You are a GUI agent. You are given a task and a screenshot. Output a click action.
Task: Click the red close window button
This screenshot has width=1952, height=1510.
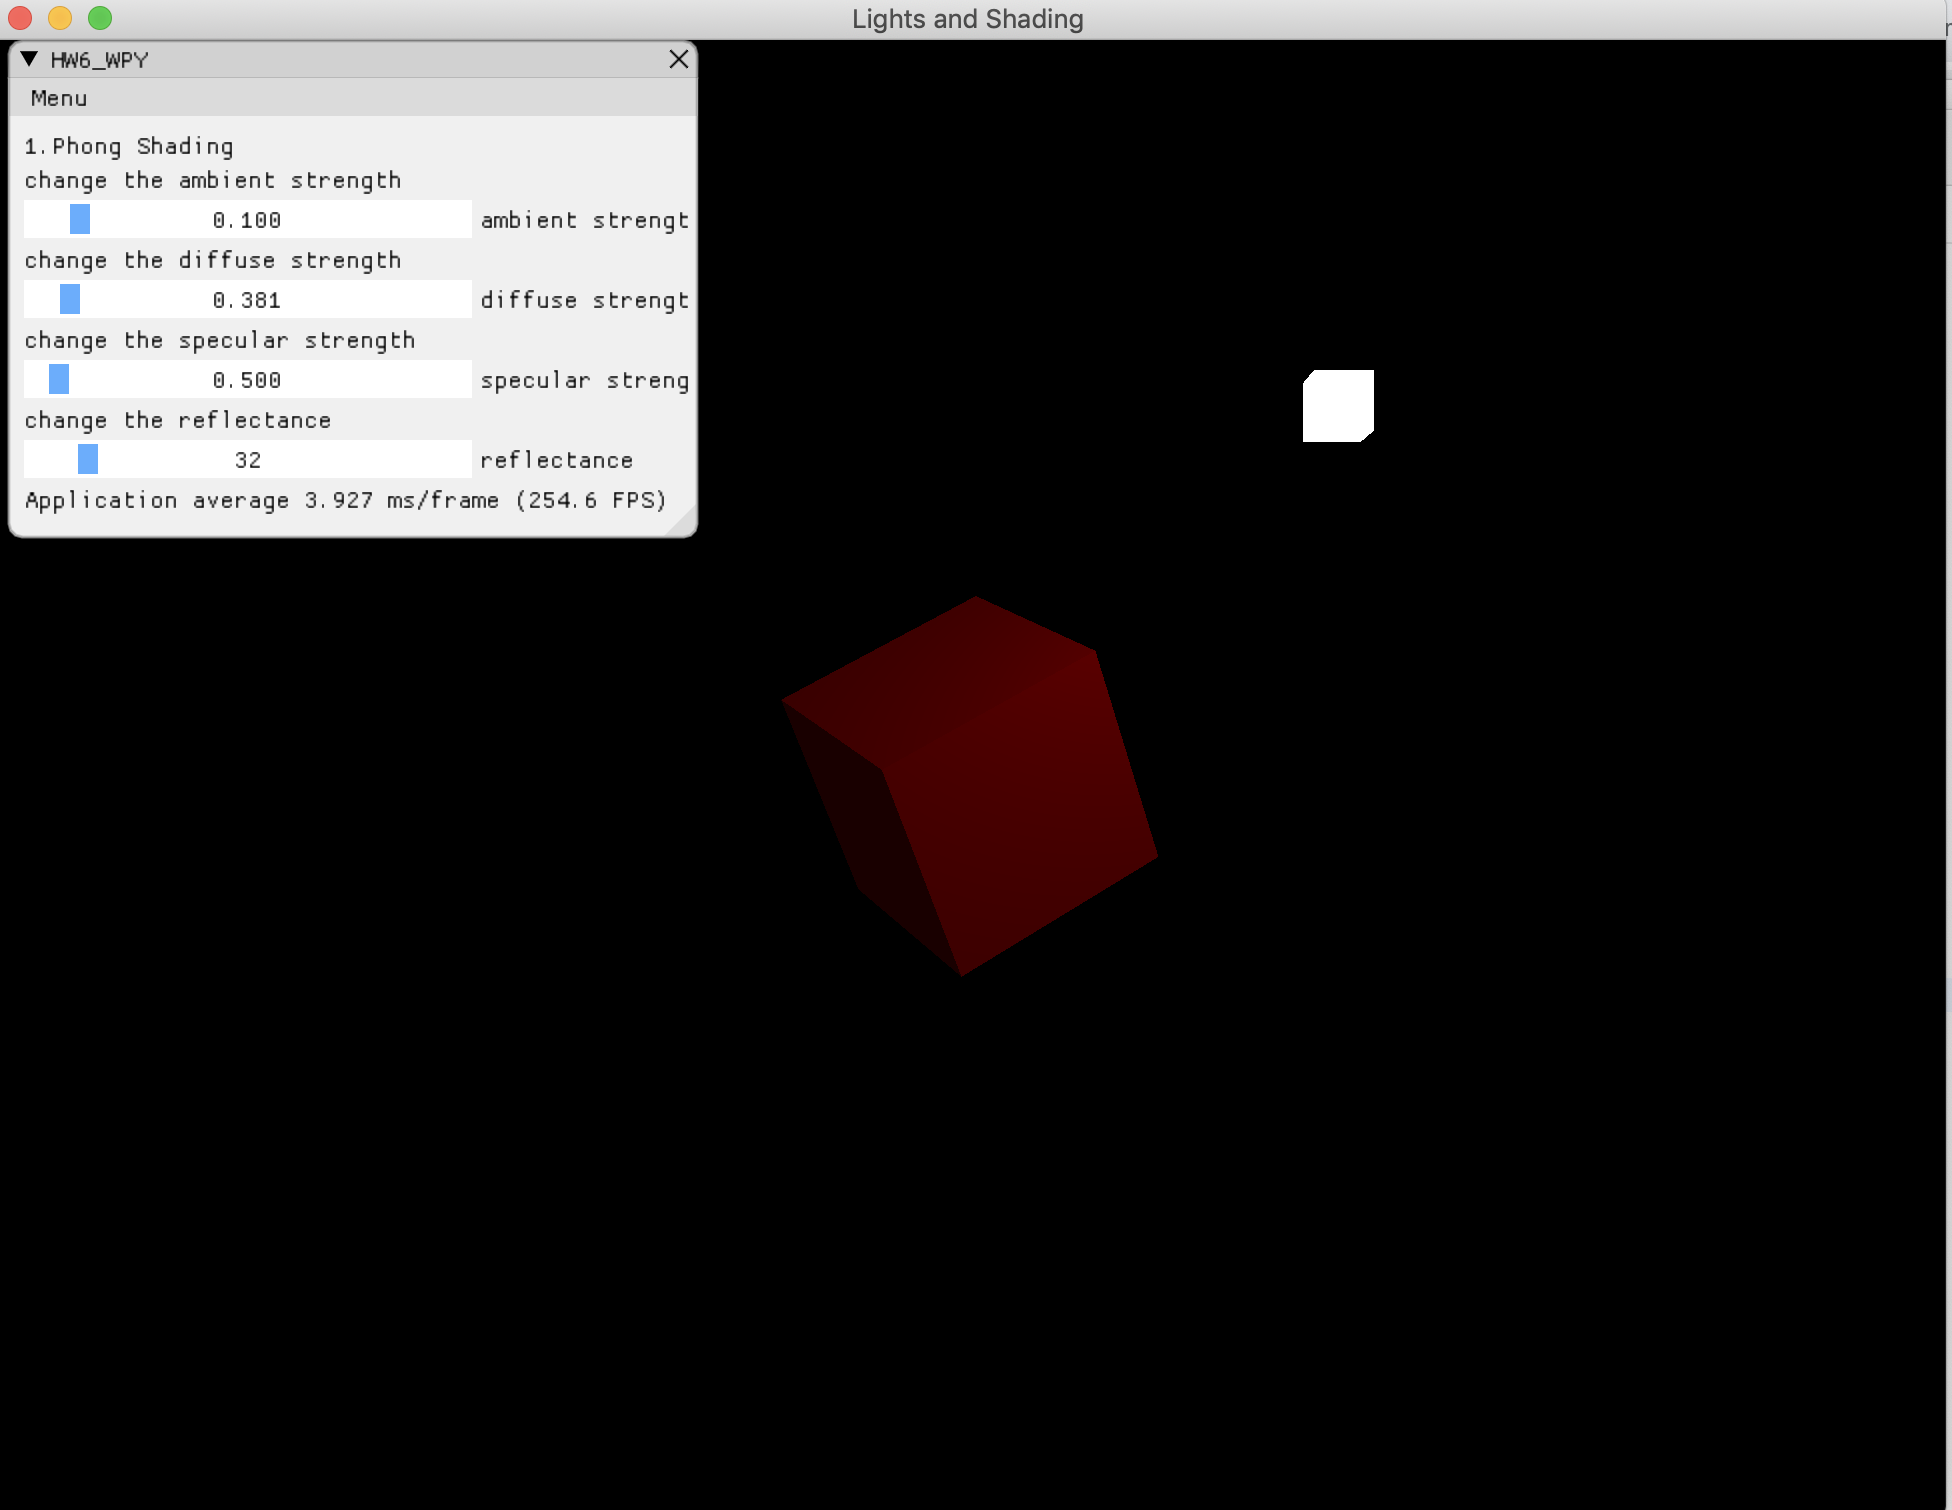pyautogui.click(x=21, y=18)
